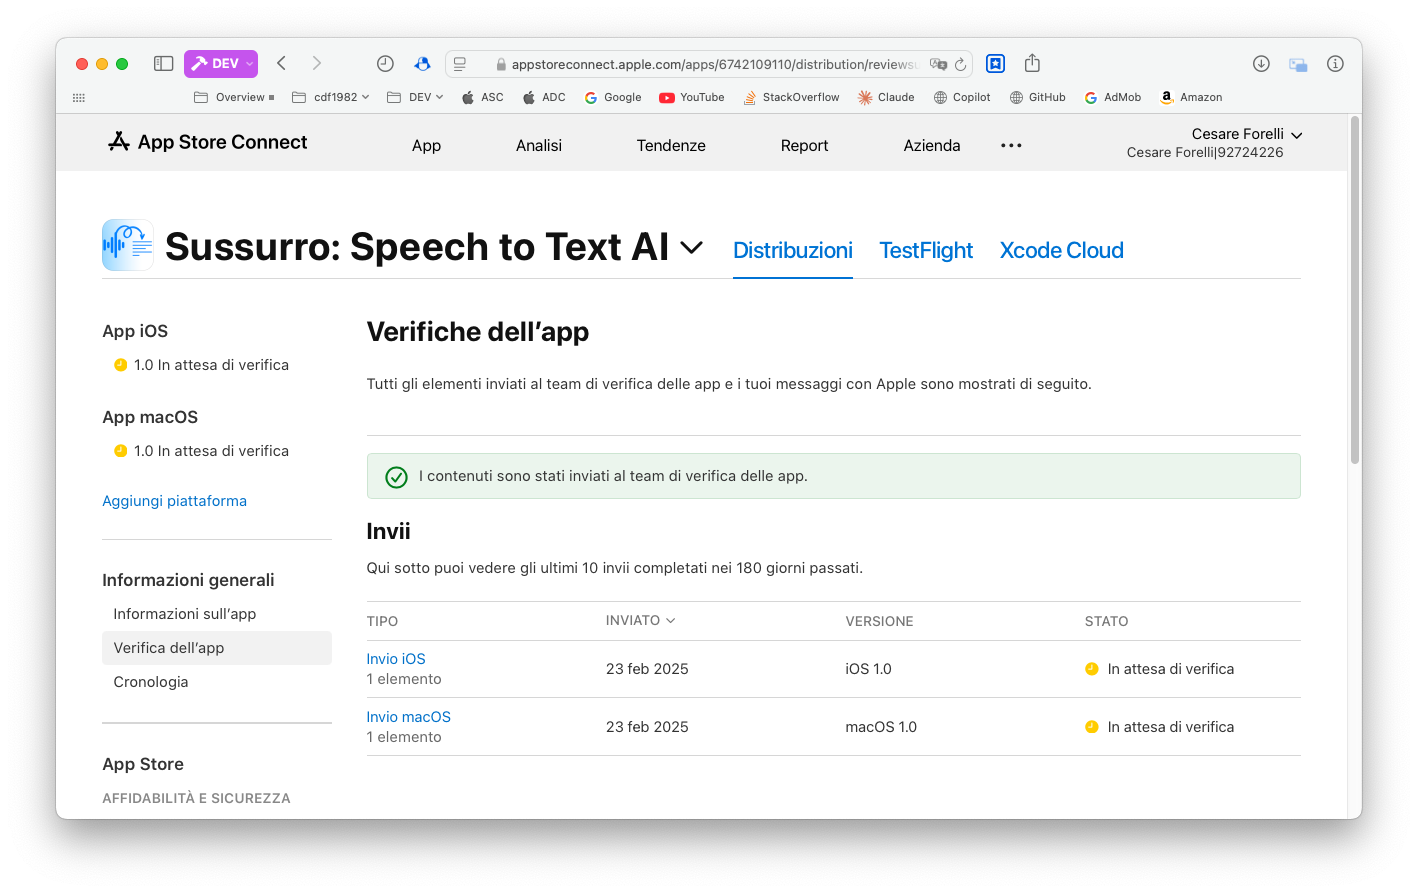The image size is (1418, 893).
Task: Toggle the Safari sidebar icon
Action: [163, 64]
